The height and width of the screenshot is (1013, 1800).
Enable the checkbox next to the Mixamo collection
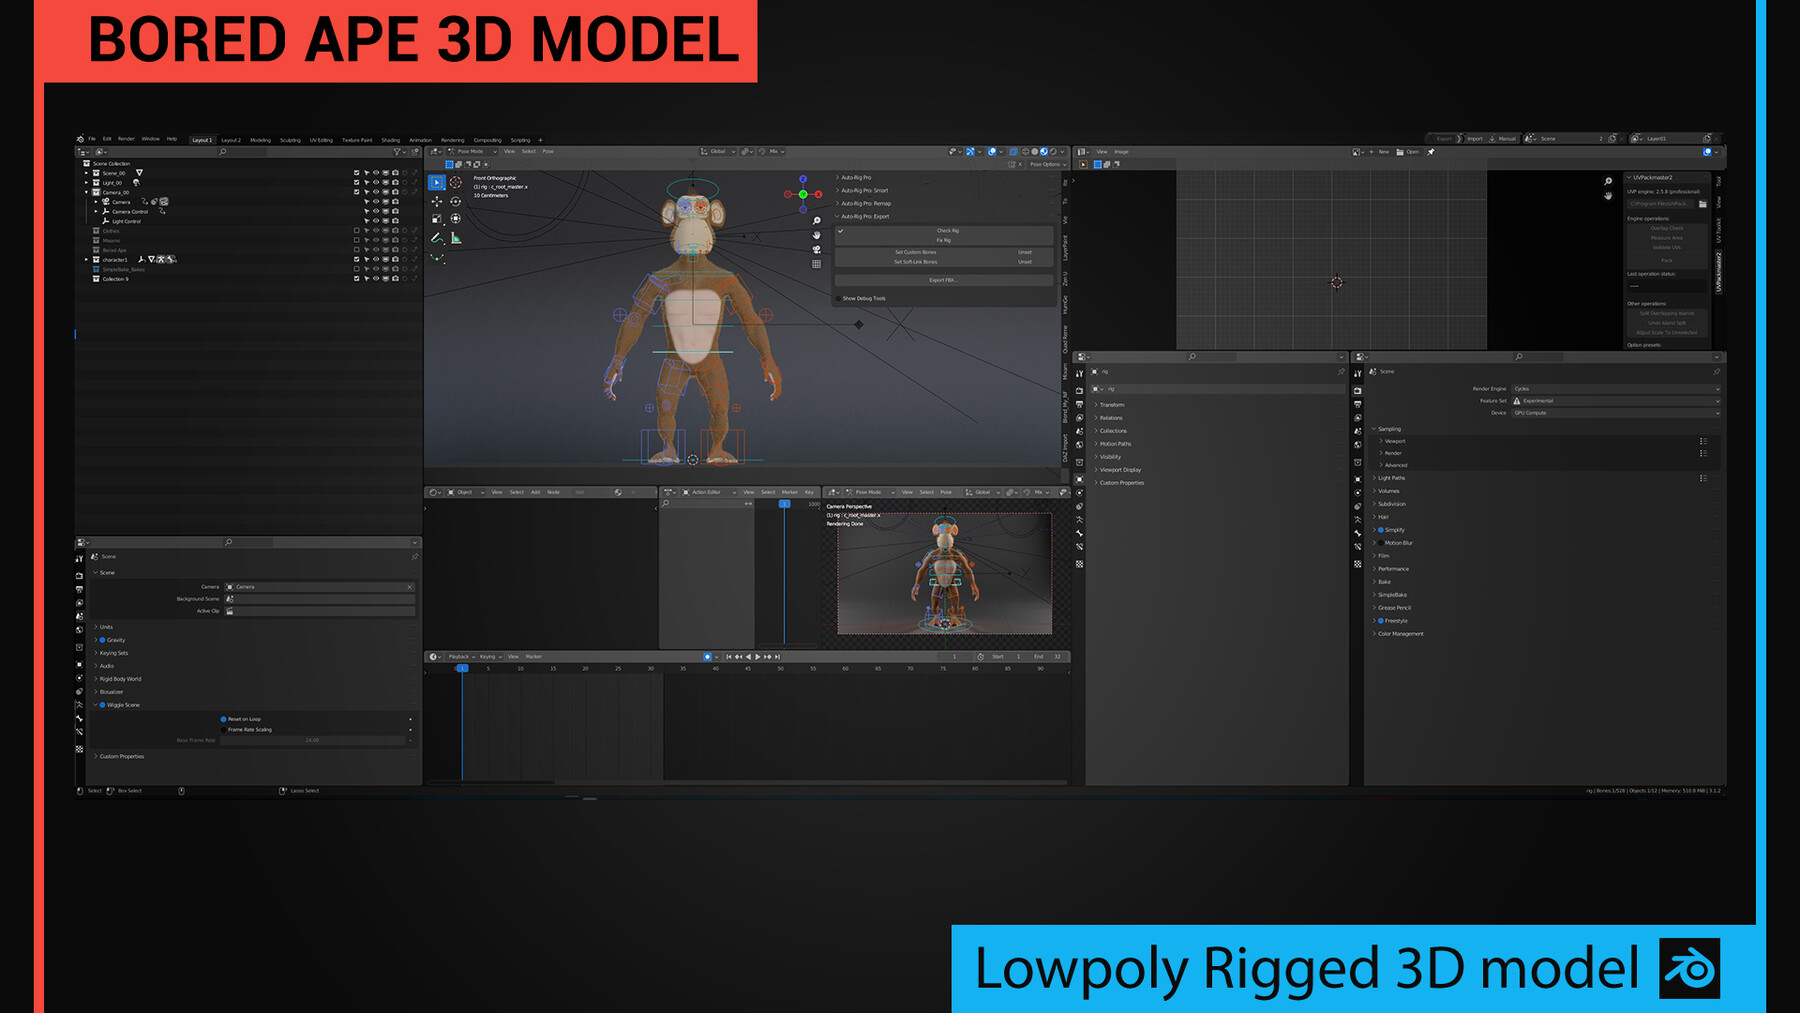pyautogui.click(x=356, y=240)
